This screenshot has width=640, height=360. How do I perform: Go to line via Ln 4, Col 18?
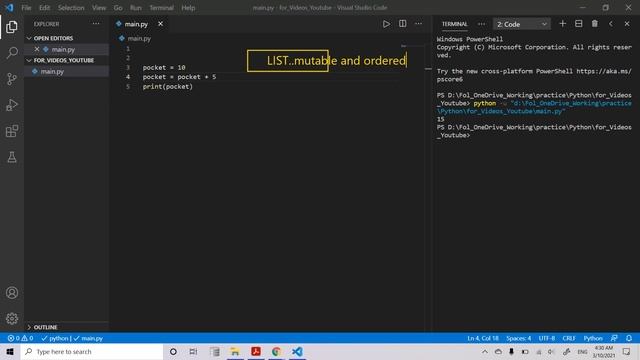coord(483,338)
